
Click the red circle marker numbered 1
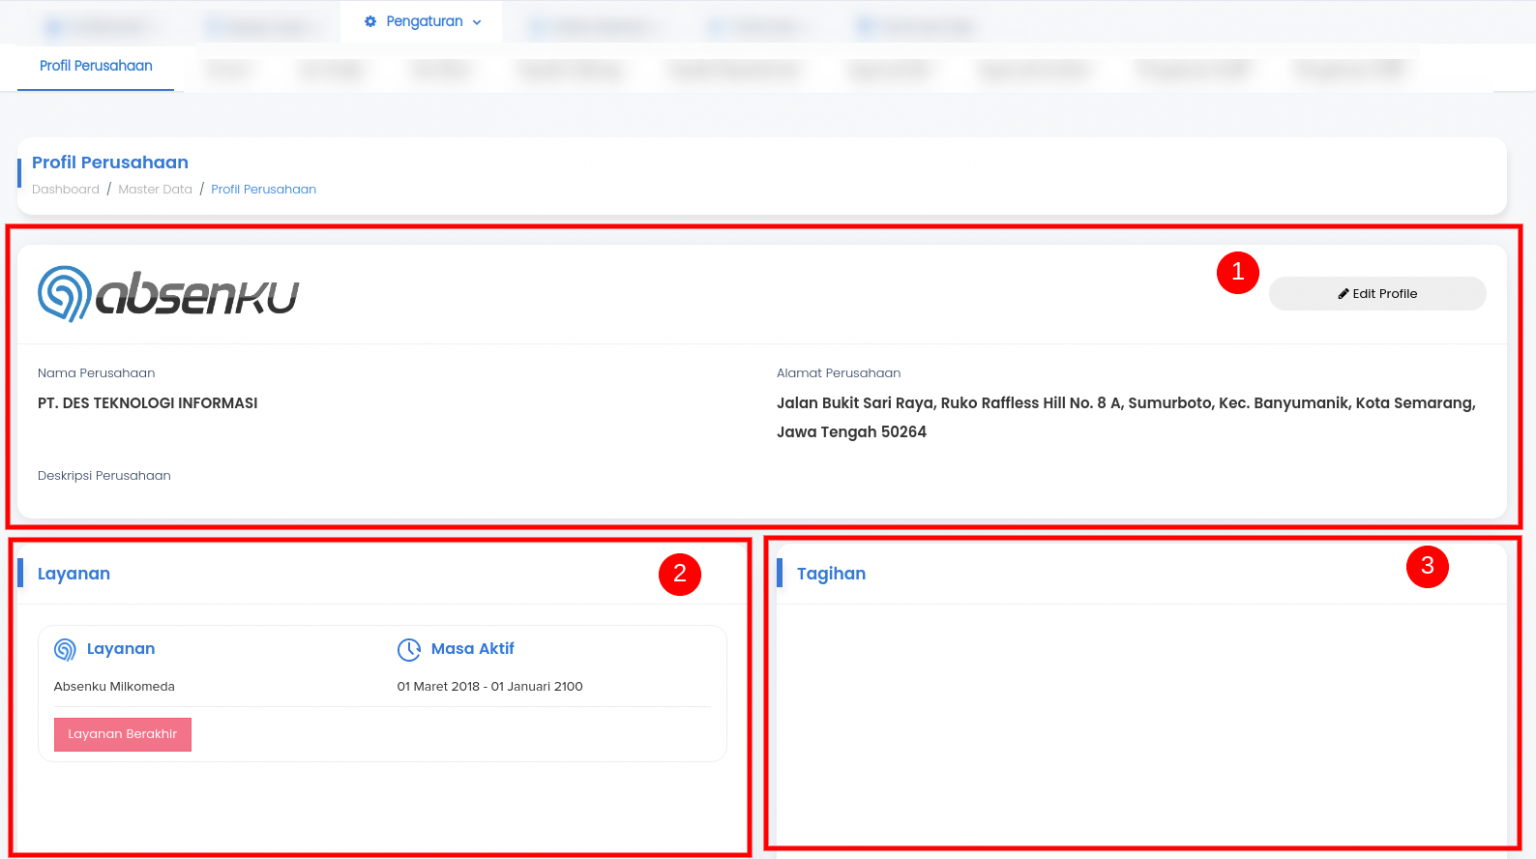point(1237,272)
